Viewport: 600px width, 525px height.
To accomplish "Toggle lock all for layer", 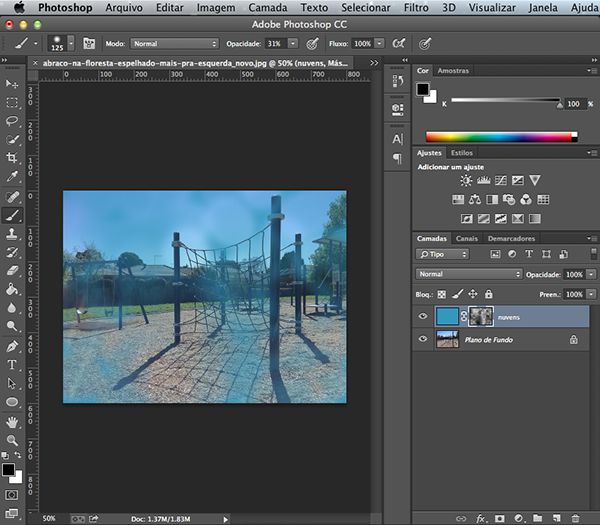I will click(488, 294).
